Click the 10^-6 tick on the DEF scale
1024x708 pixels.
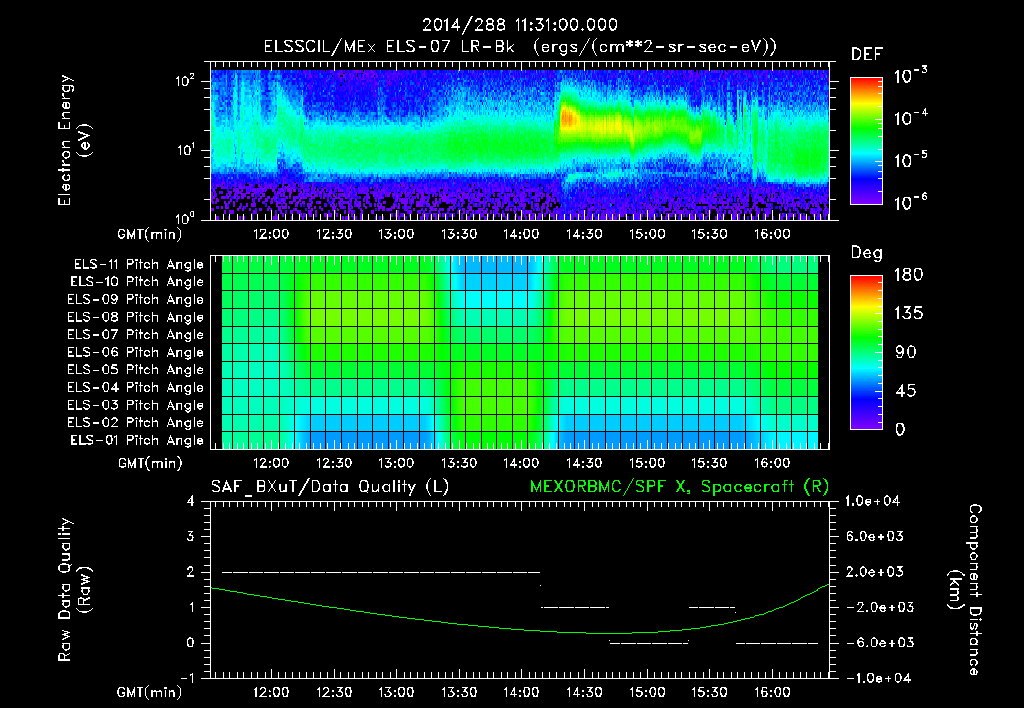[911, 202]
